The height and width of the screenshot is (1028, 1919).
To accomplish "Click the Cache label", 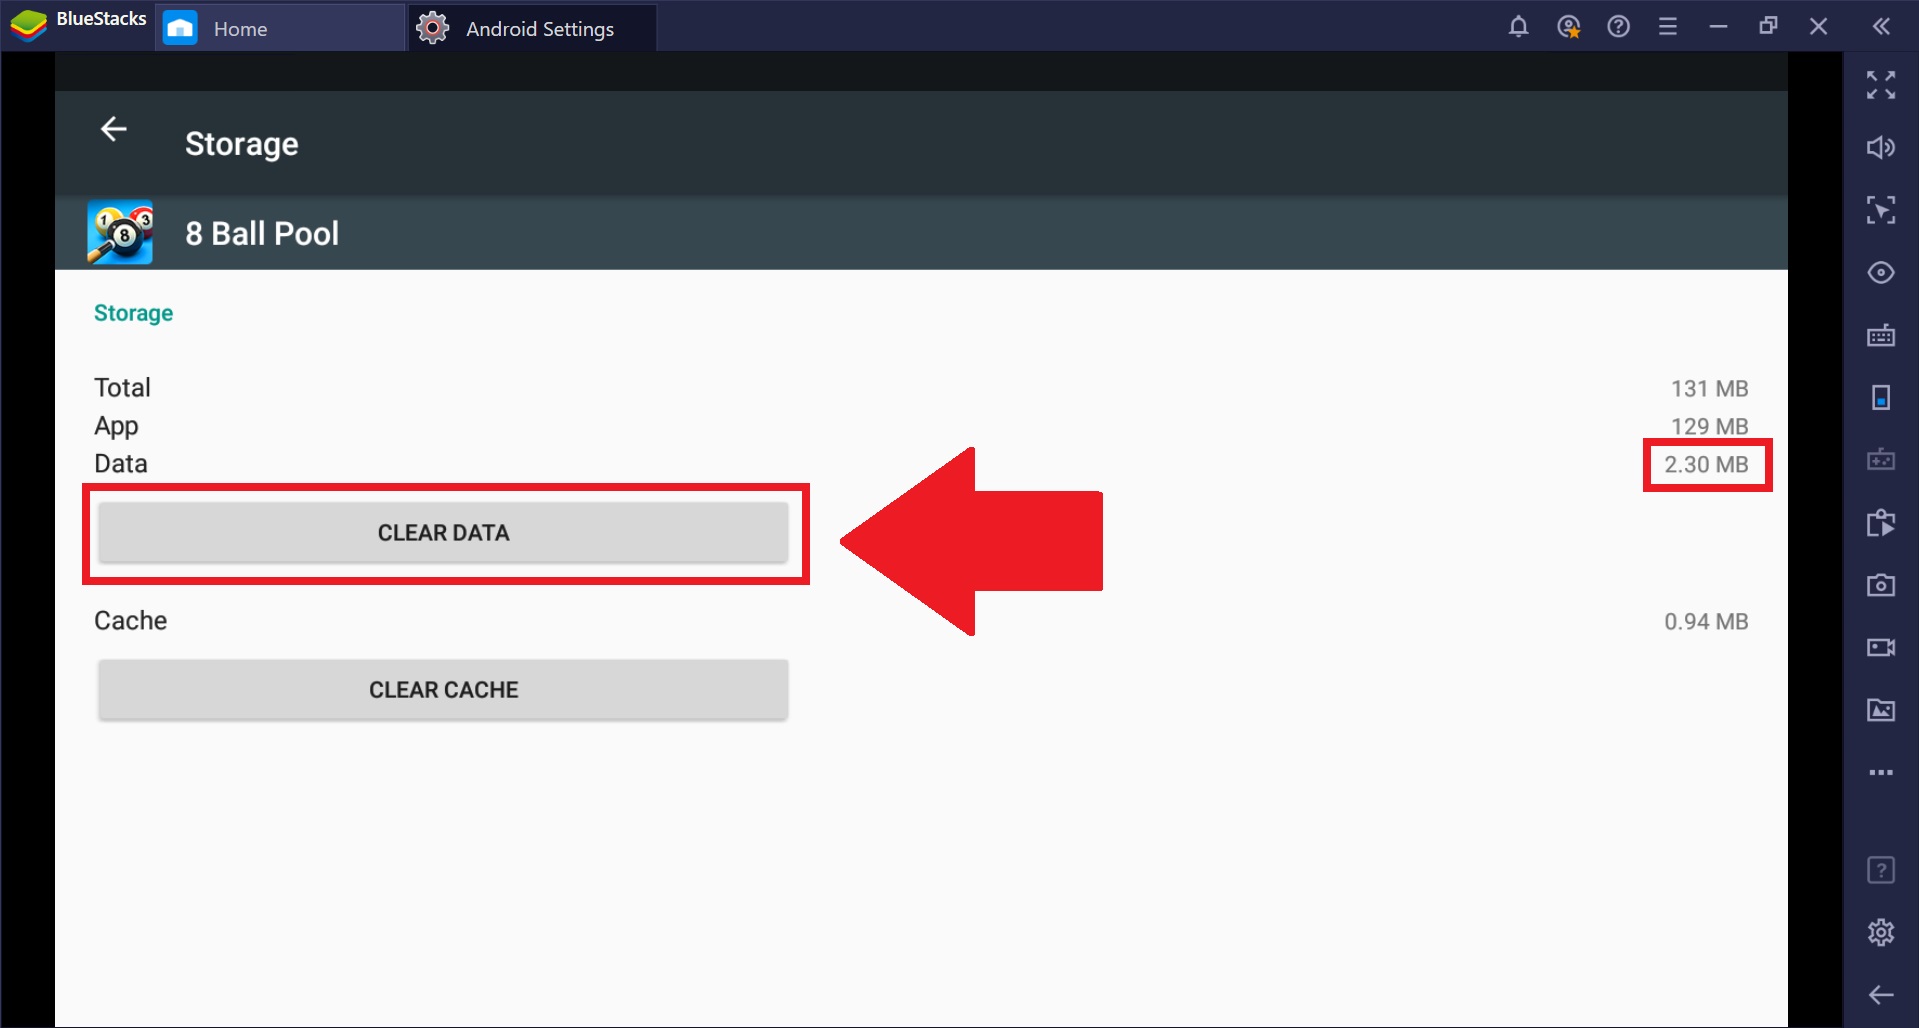I will click(130, 621).
